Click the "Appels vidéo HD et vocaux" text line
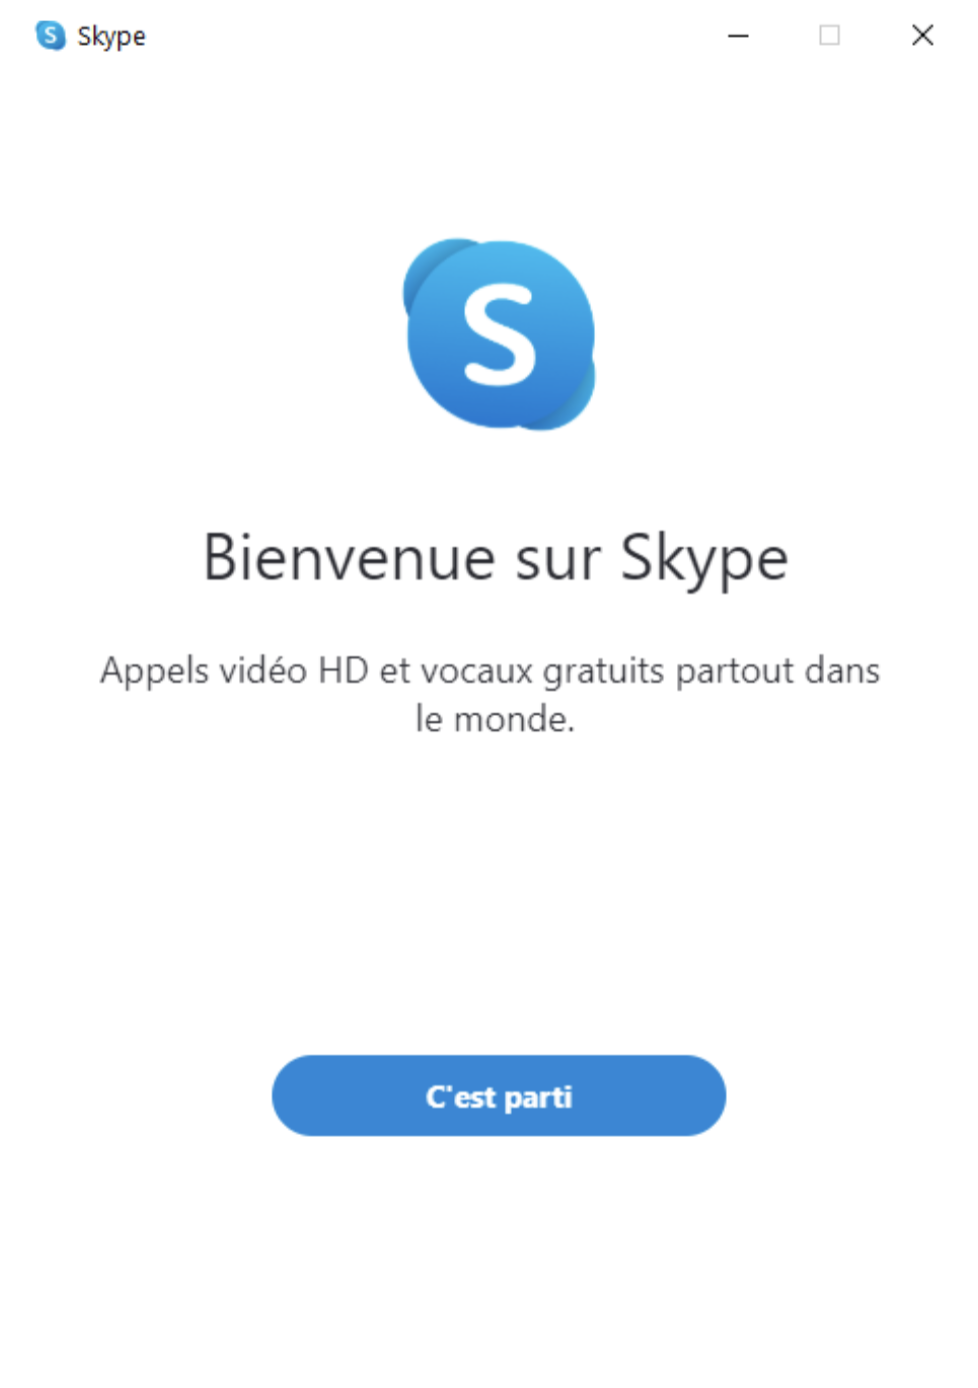Viewport: 978px width, 1388px height. point(490,671)
